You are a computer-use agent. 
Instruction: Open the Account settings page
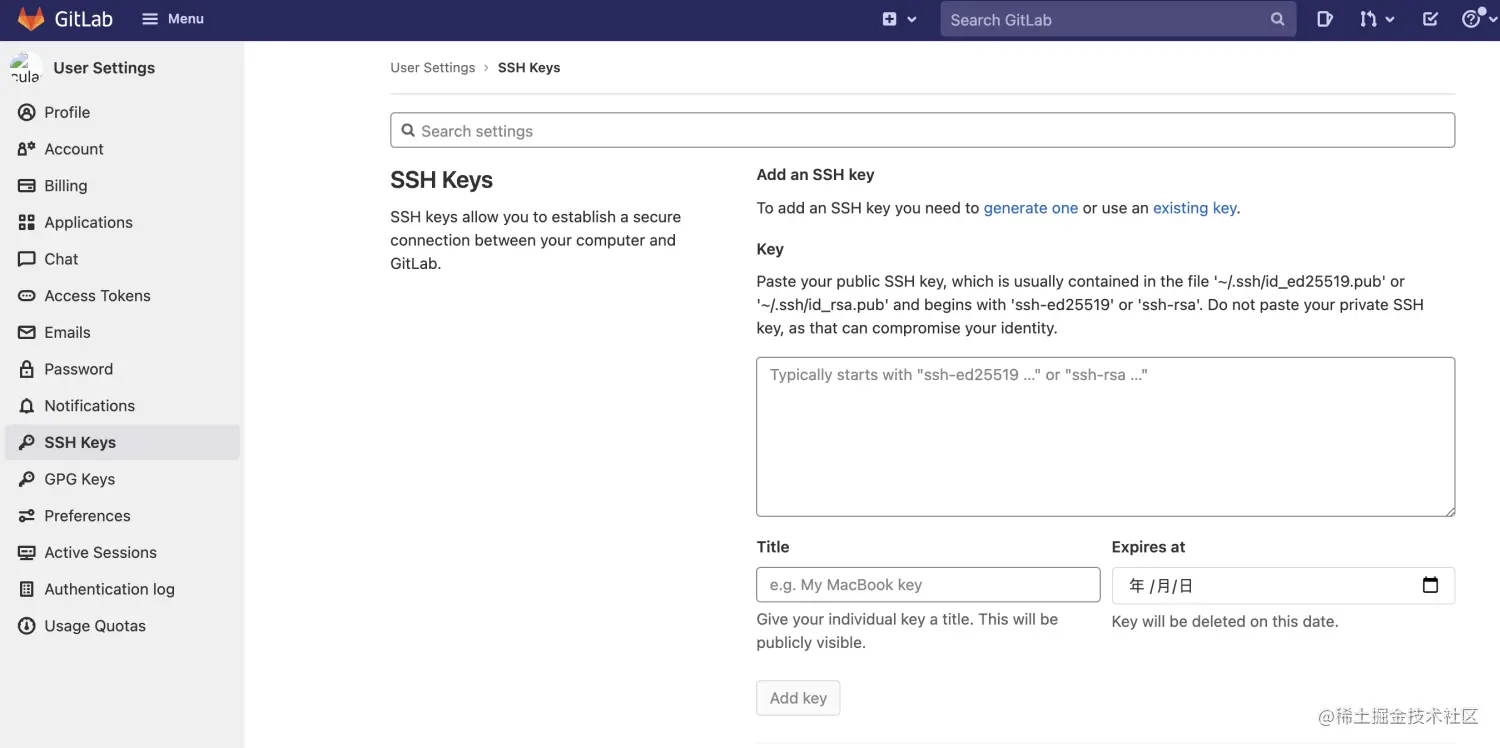(74, 149)
